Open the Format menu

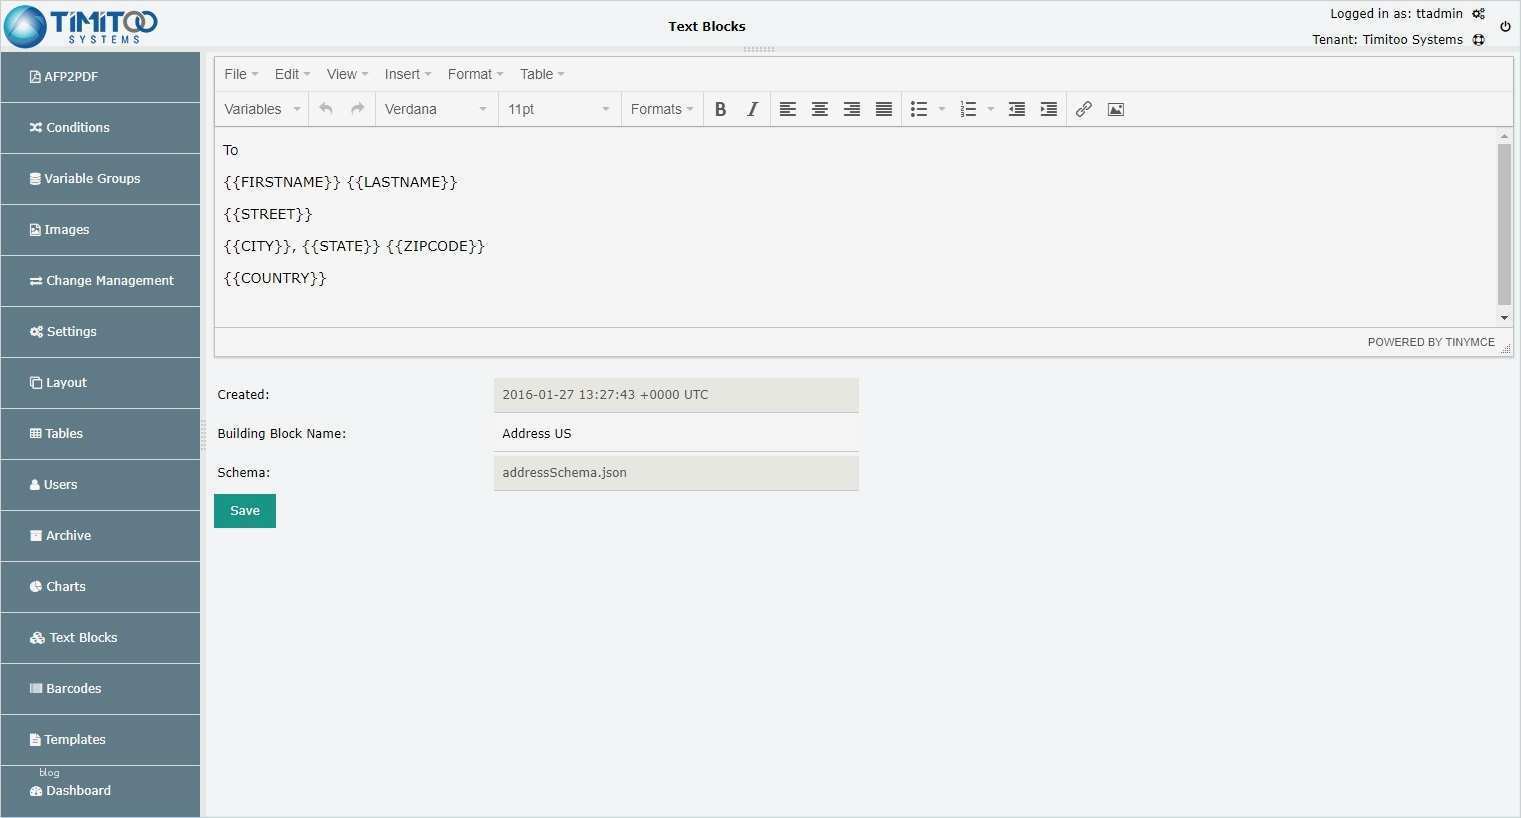475,74
